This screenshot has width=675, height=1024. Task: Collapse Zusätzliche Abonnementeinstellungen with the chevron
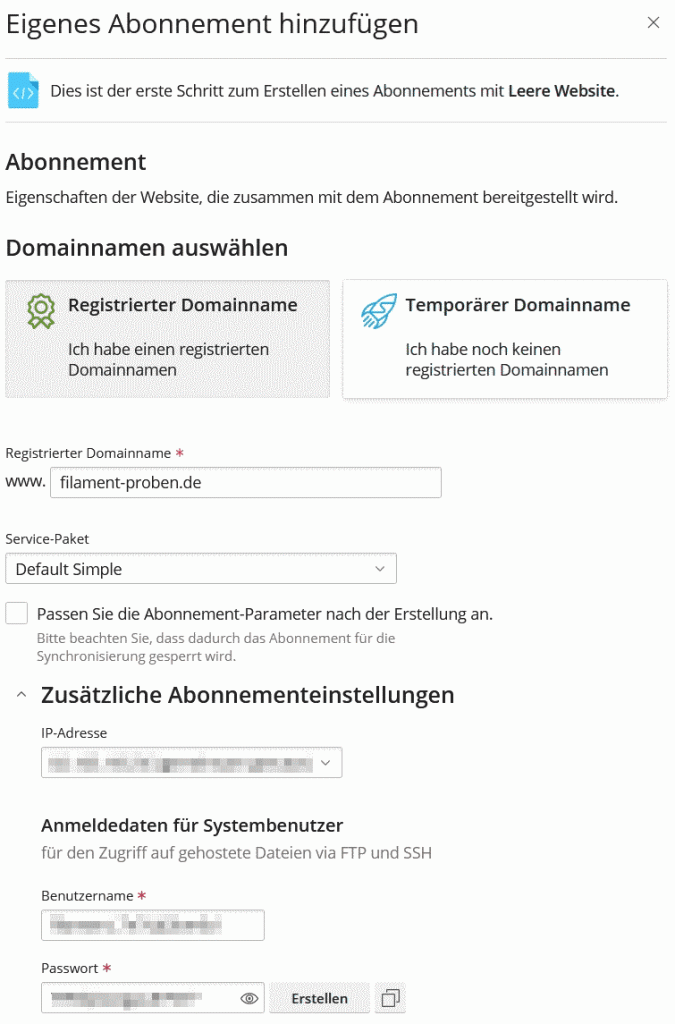tap(21, 695)
